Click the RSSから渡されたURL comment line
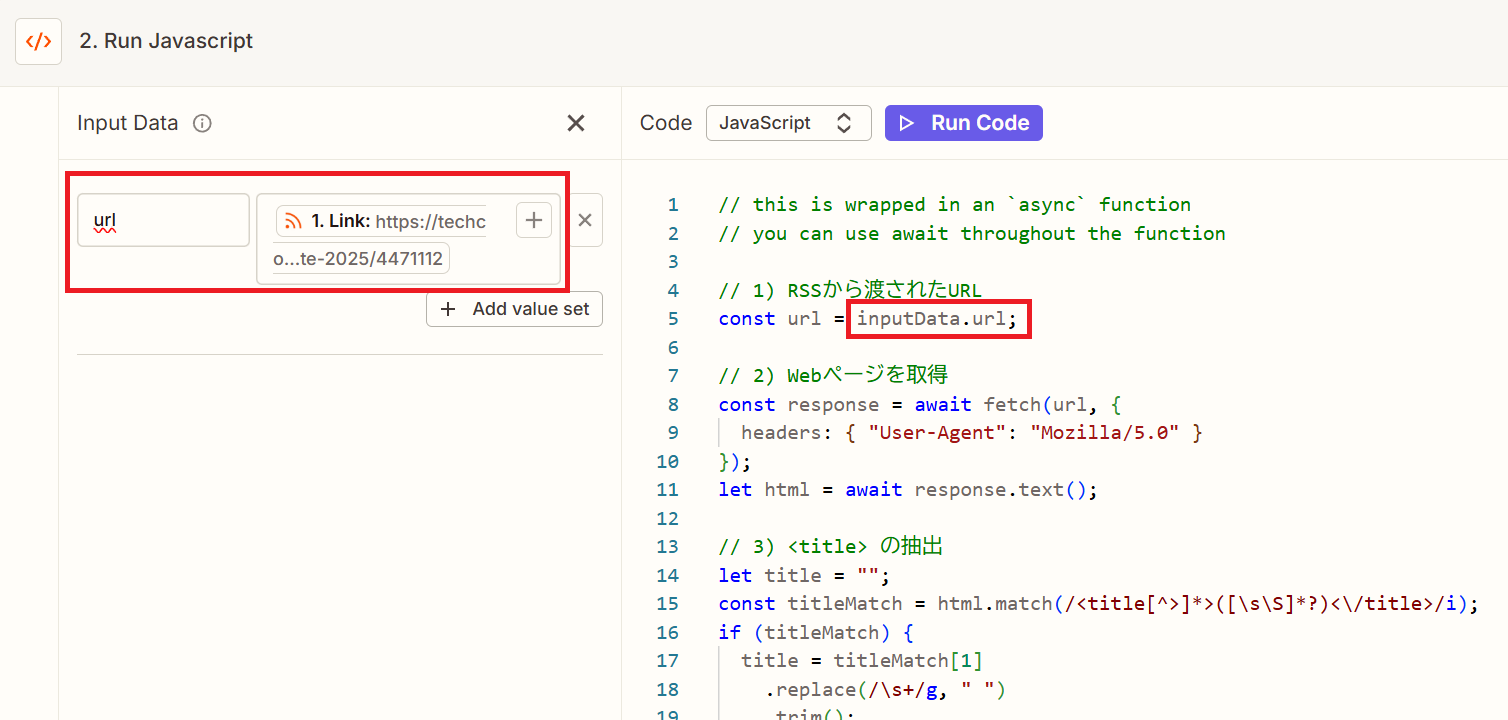Screen dimensions: 1508x720 tap(850, 290)
